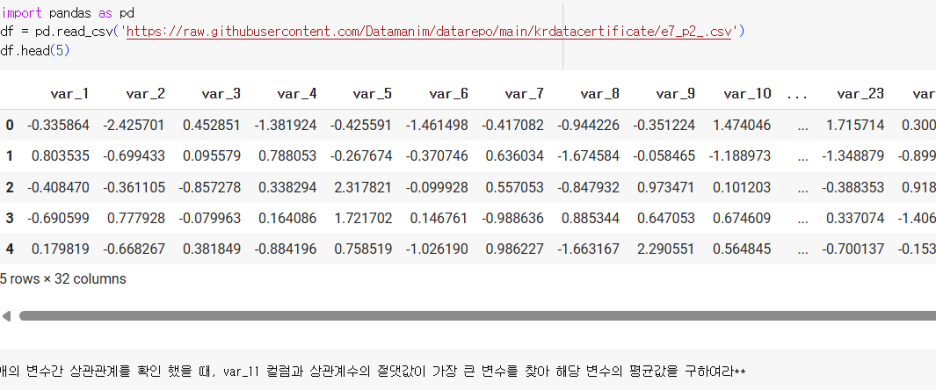
Task: Select the cell value 0.777928
Action: (x=136, y=218)
